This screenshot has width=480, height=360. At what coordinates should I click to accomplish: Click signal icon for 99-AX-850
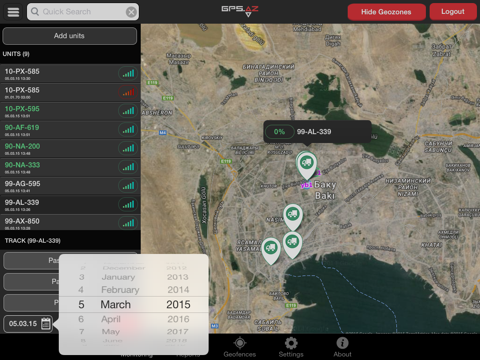128,223
